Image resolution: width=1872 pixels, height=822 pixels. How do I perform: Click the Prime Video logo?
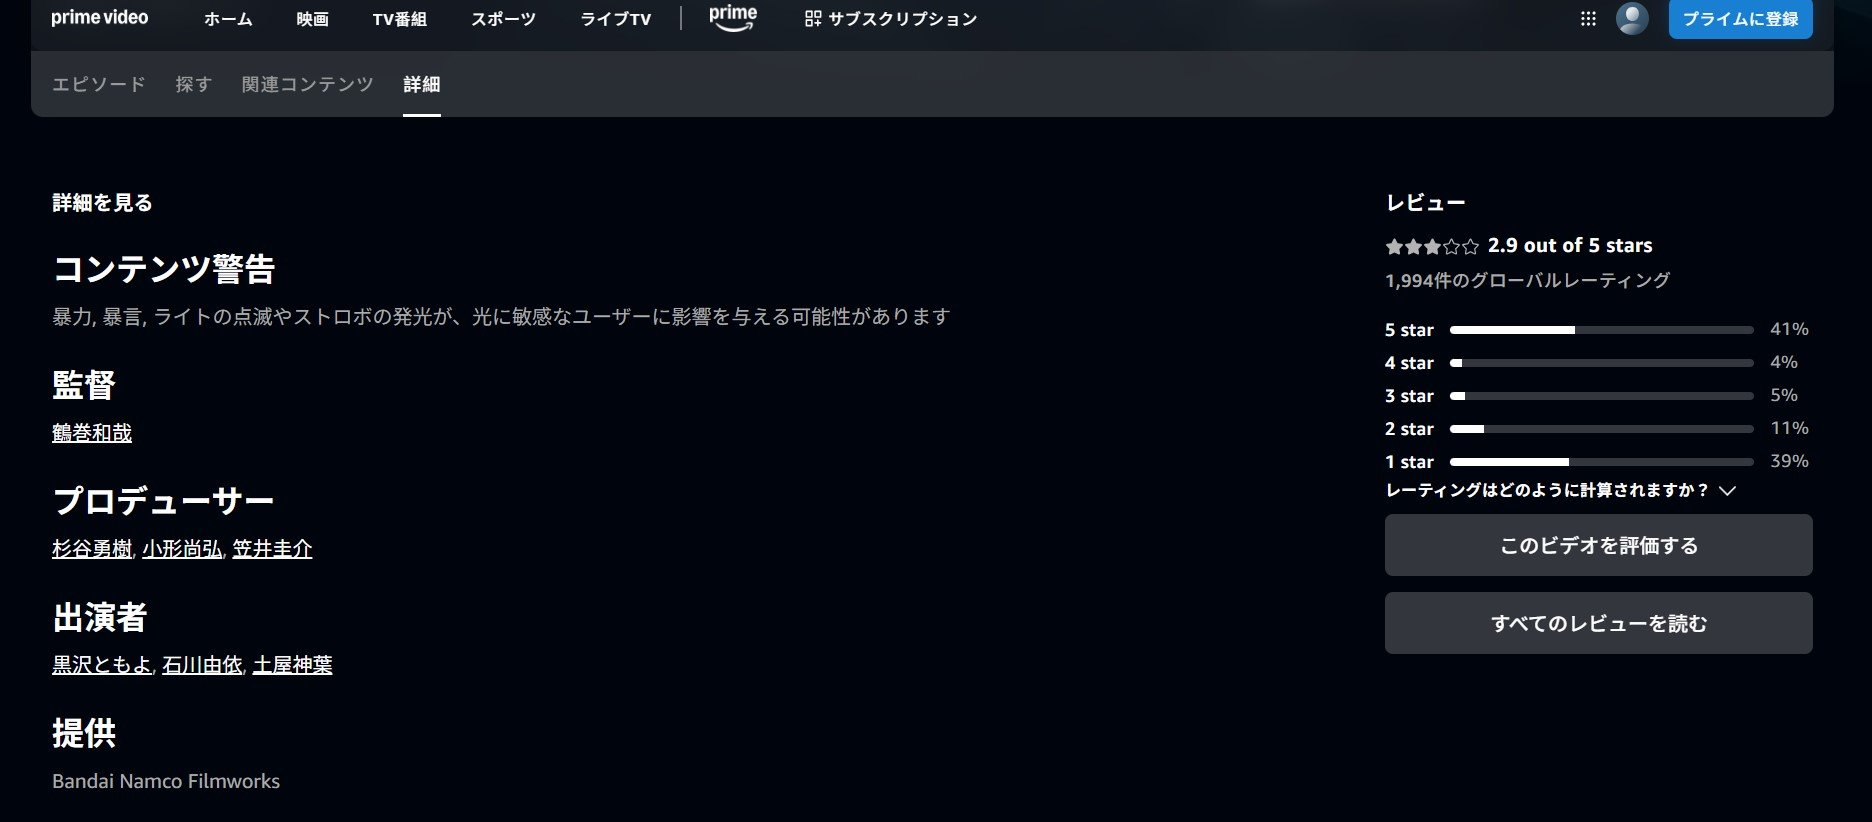click(99, 18)
